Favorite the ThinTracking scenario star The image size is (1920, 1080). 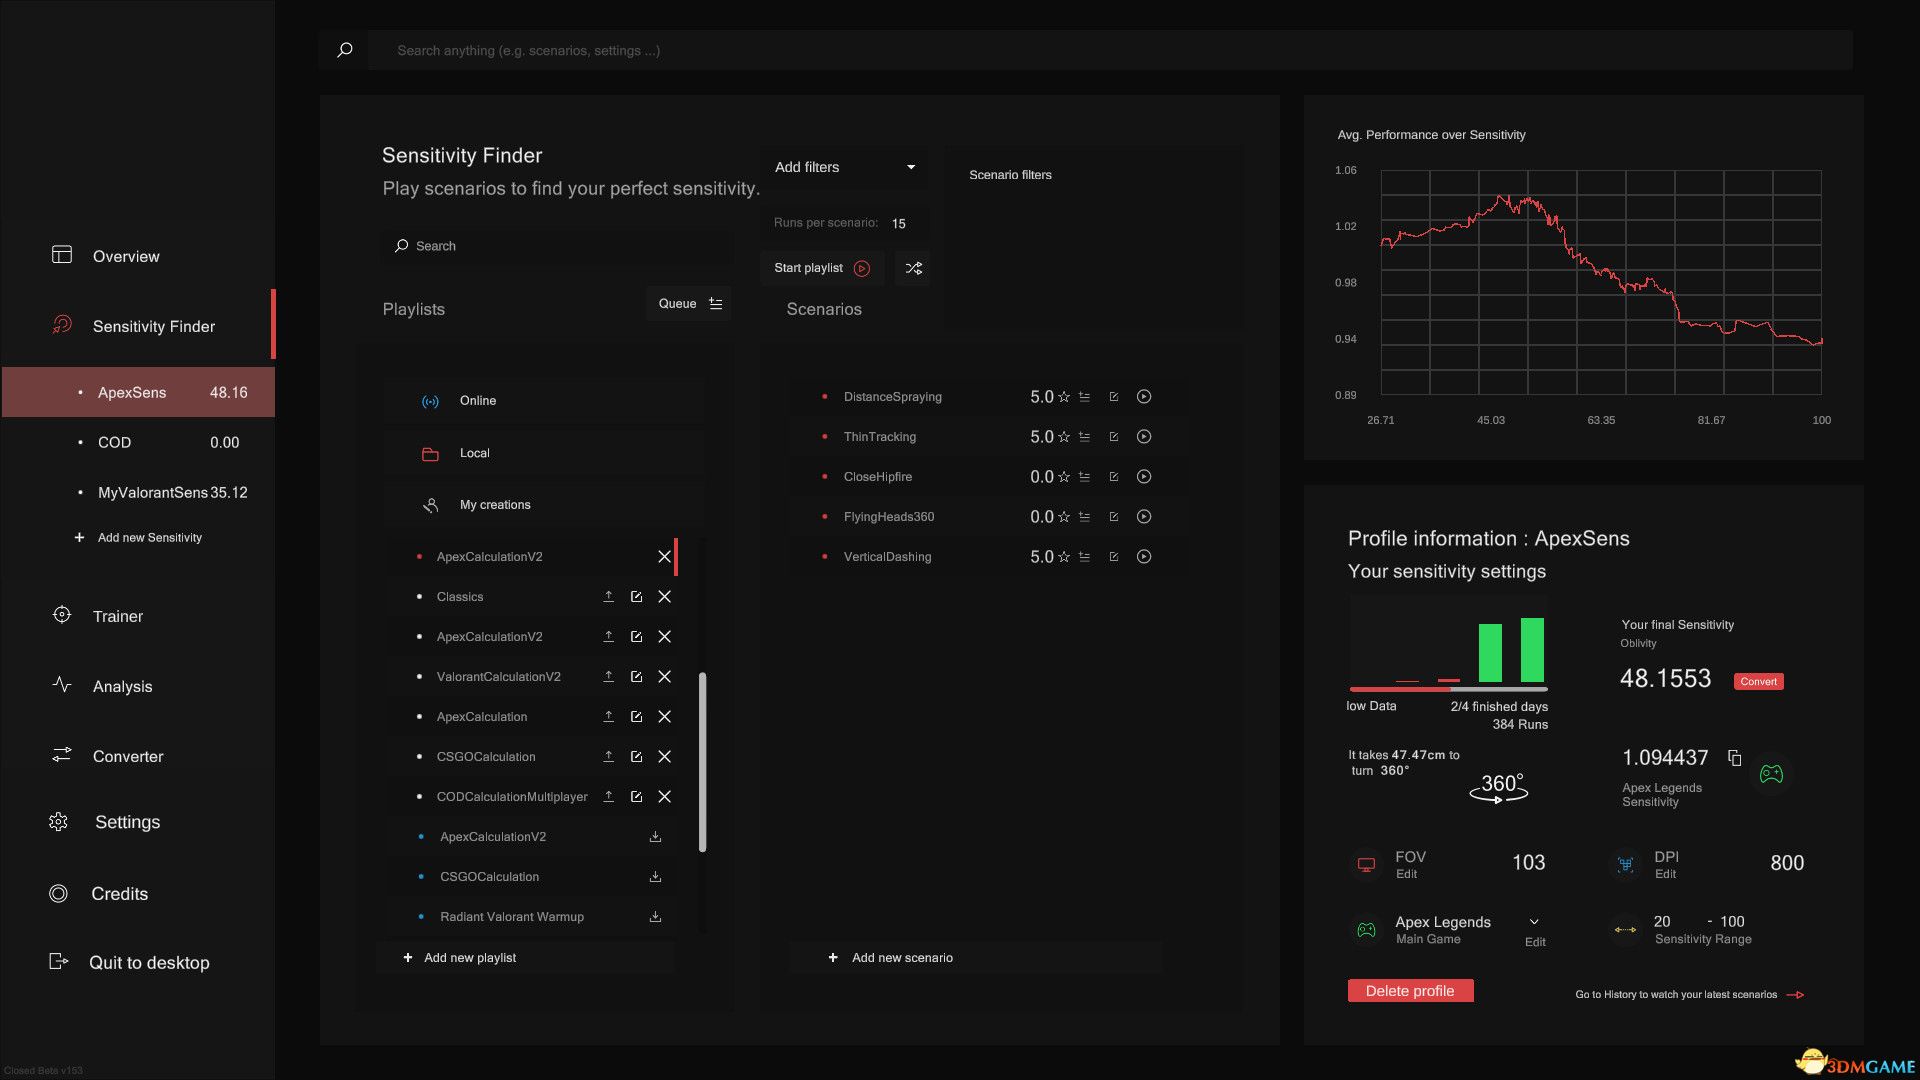1064,437
